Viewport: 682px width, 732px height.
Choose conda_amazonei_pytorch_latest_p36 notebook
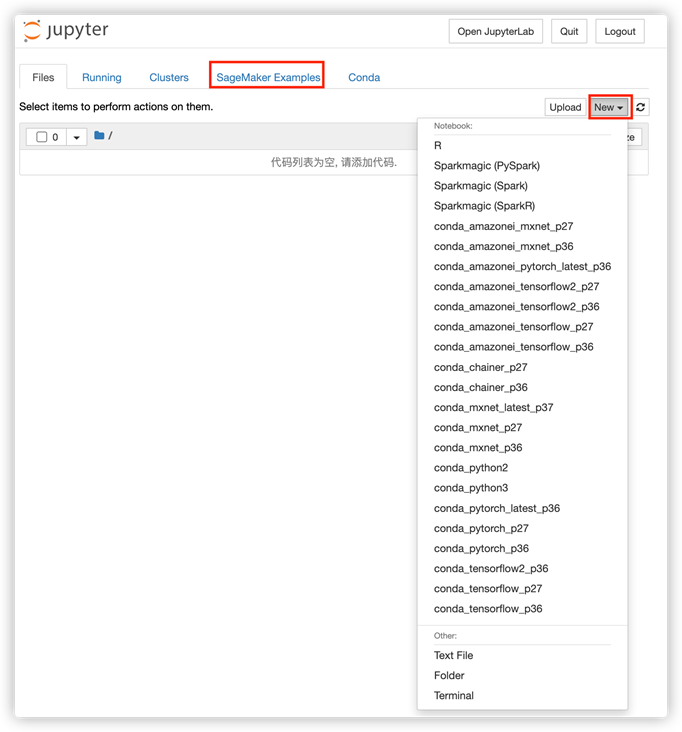tap(522, 267)
